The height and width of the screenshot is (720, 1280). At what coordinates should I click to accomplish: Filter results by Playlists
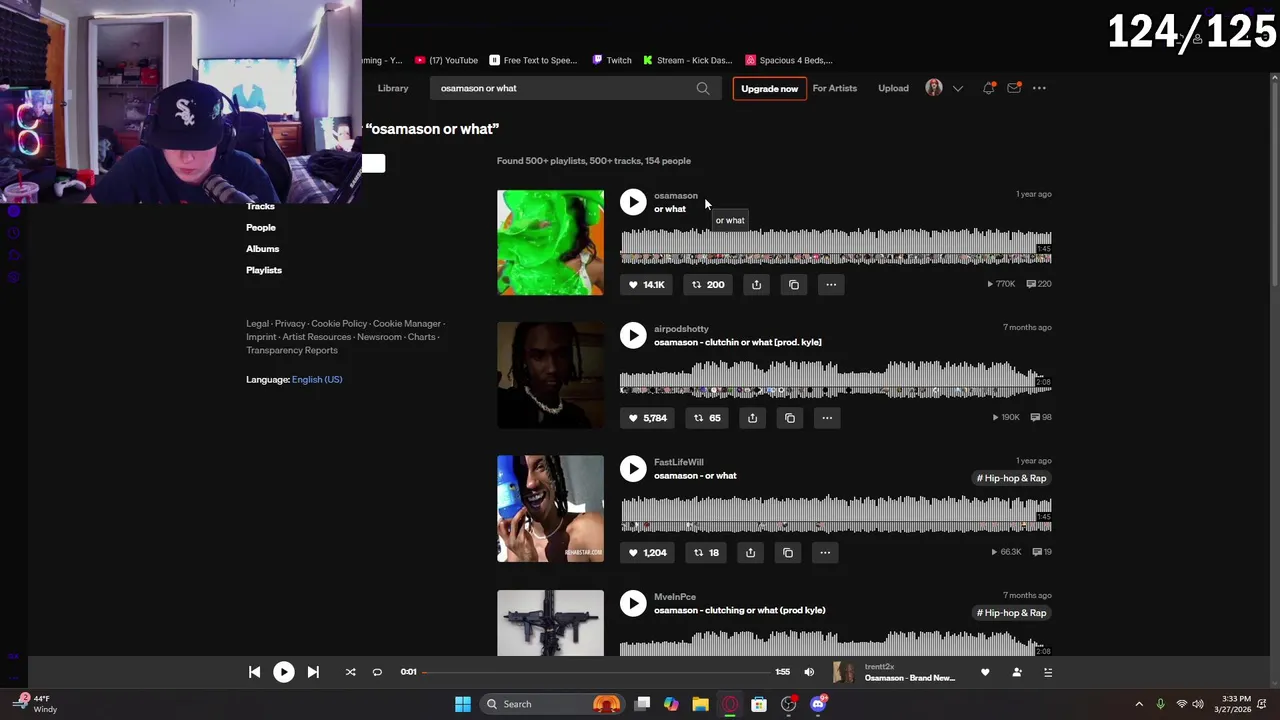[x=264, y=270]
